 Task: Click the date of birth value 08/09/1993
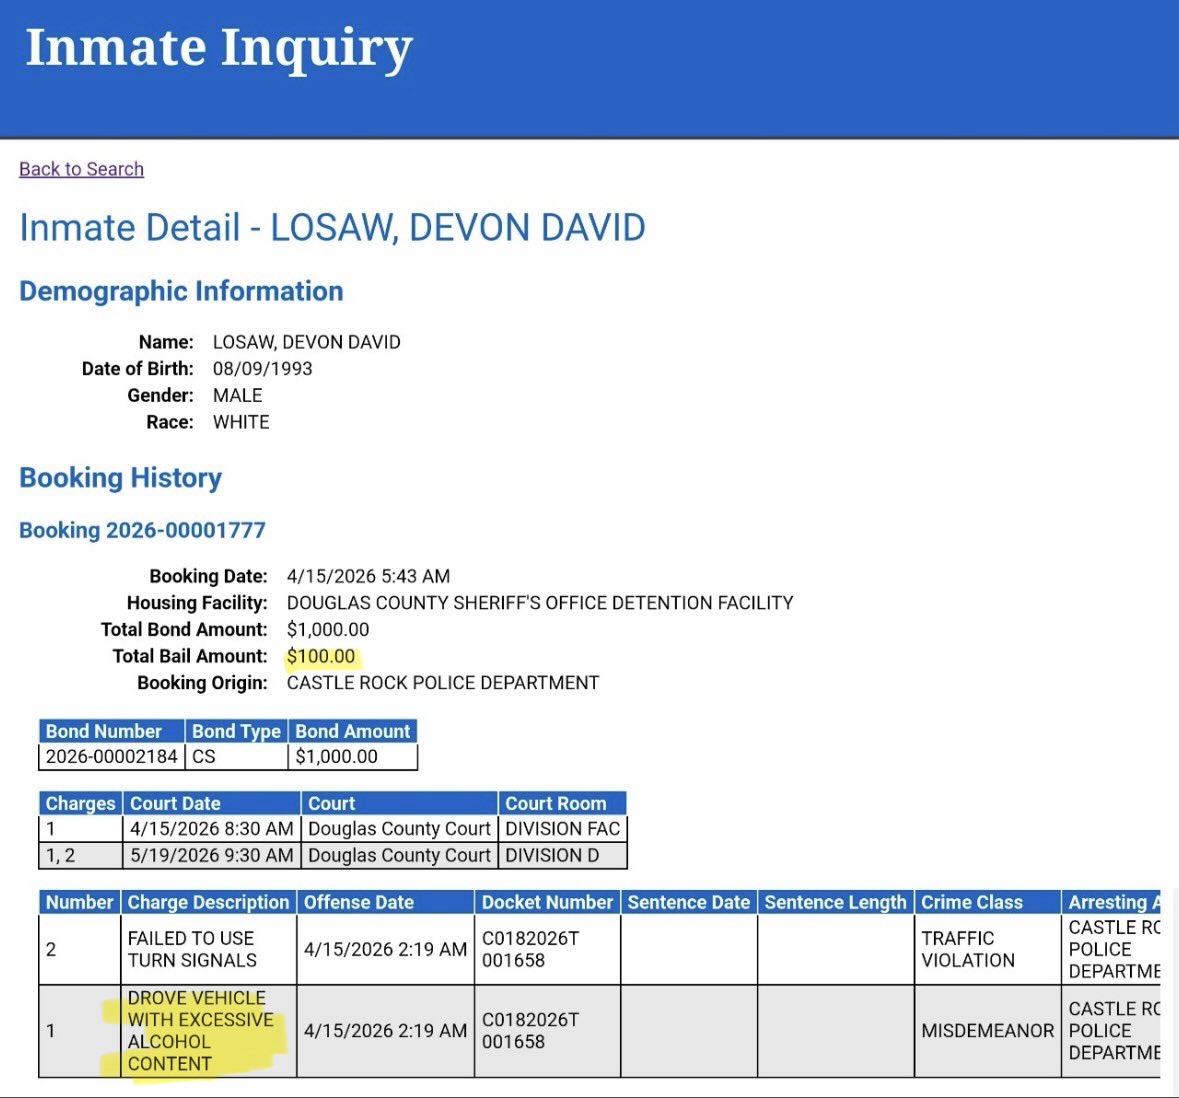(262, 369)
